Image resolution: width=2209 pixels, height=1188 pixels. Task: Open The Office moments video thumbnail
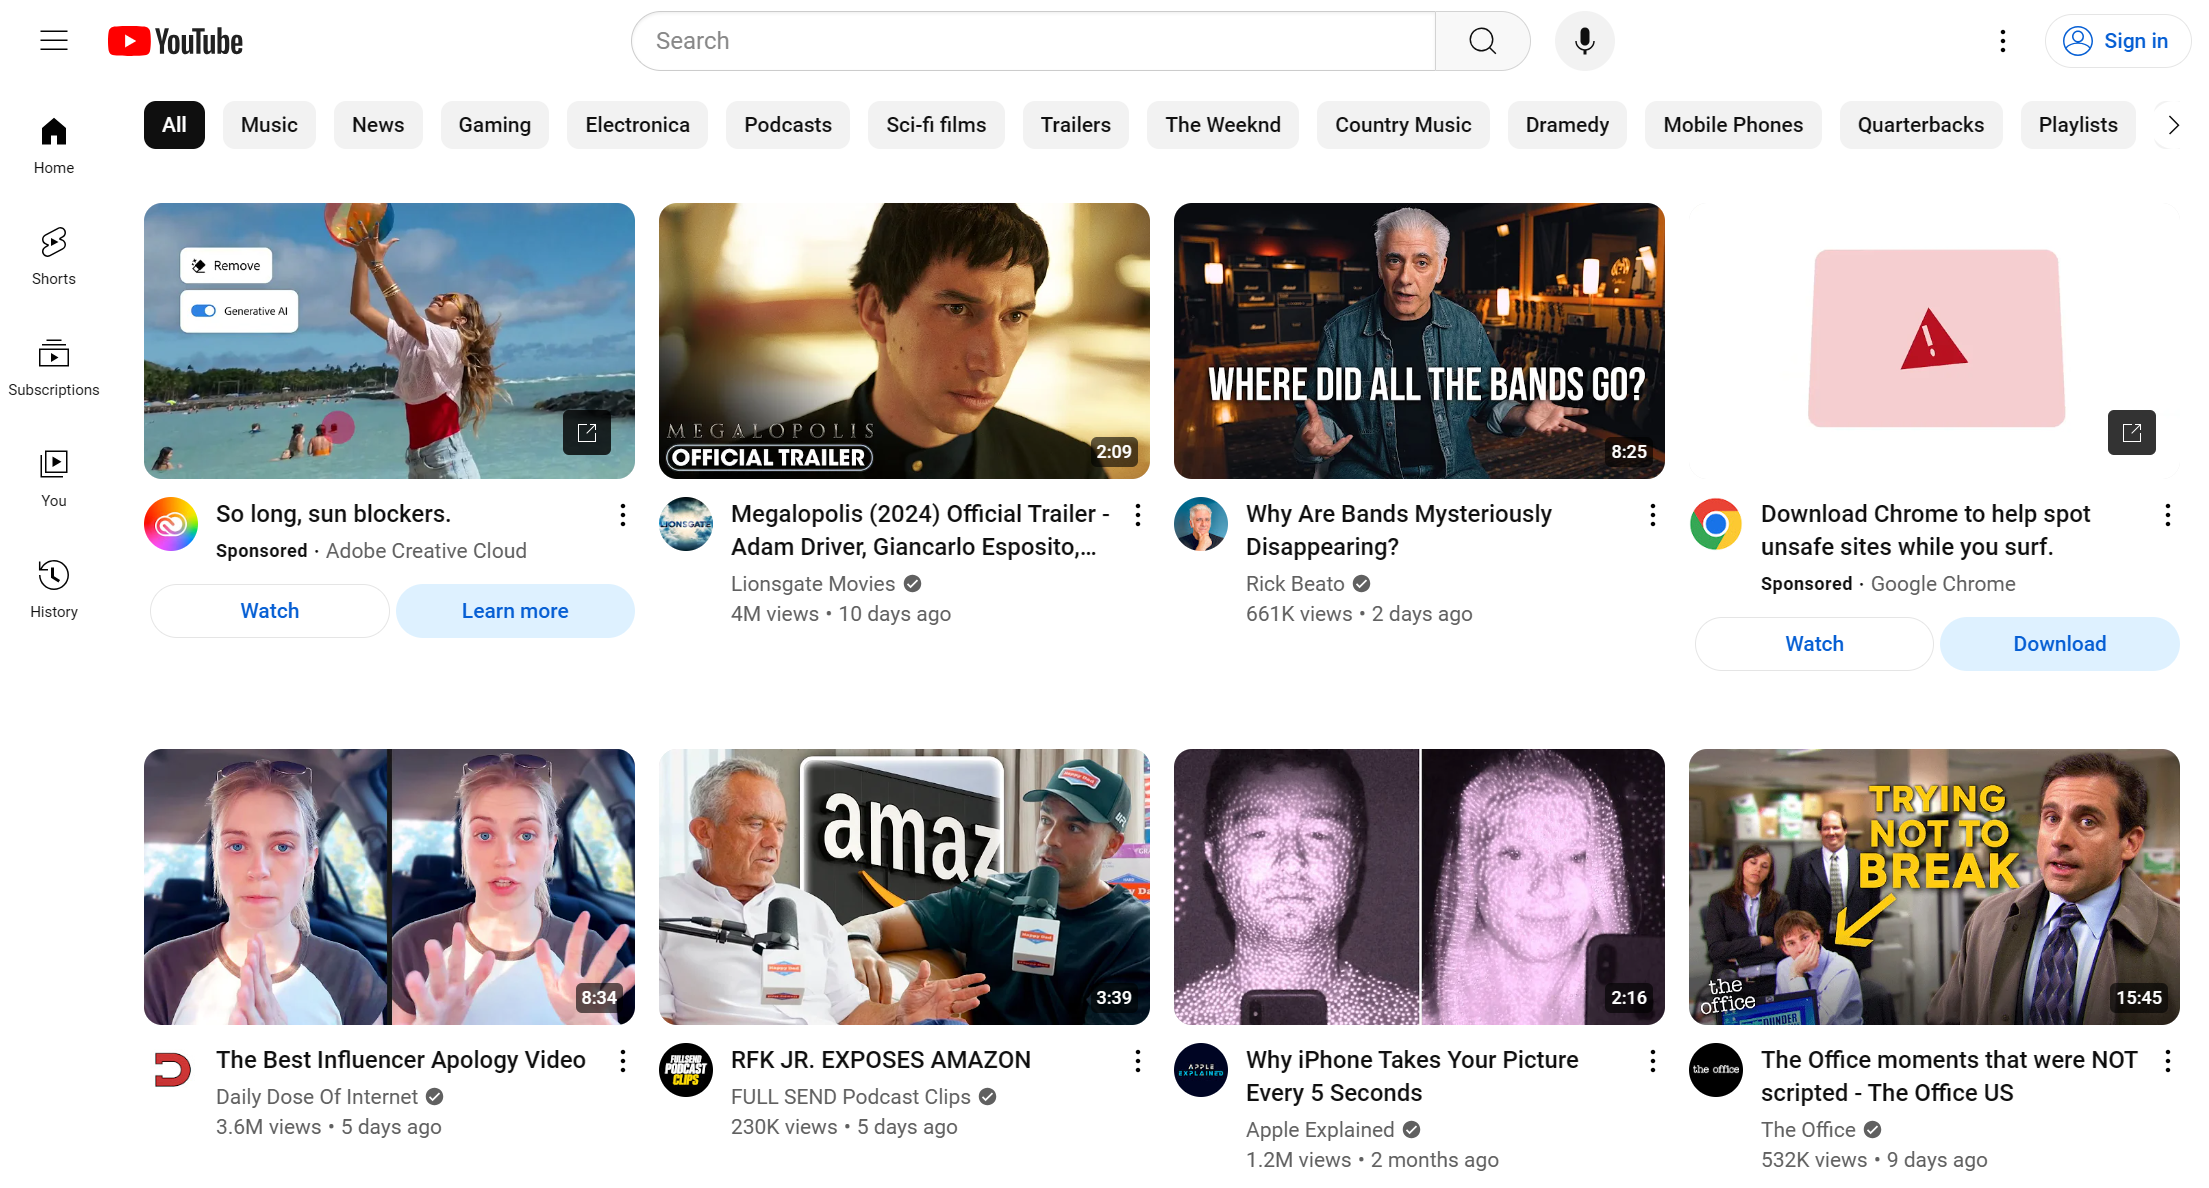pyautogui.click(x=1933, y=886)
